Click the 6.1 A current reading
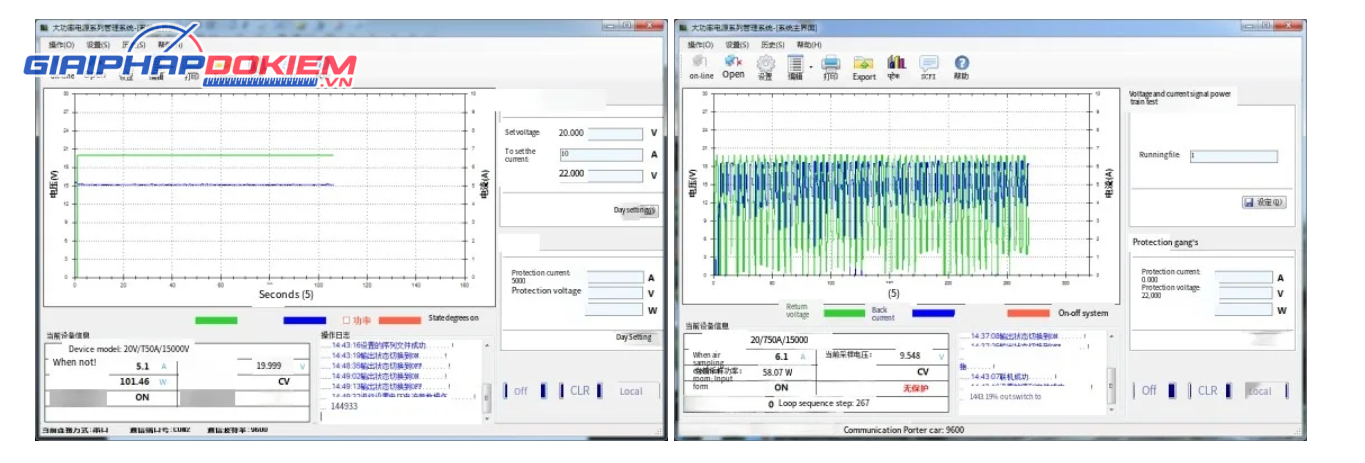The height and width of the screenshot is (463, 1365). pos(782,356)
